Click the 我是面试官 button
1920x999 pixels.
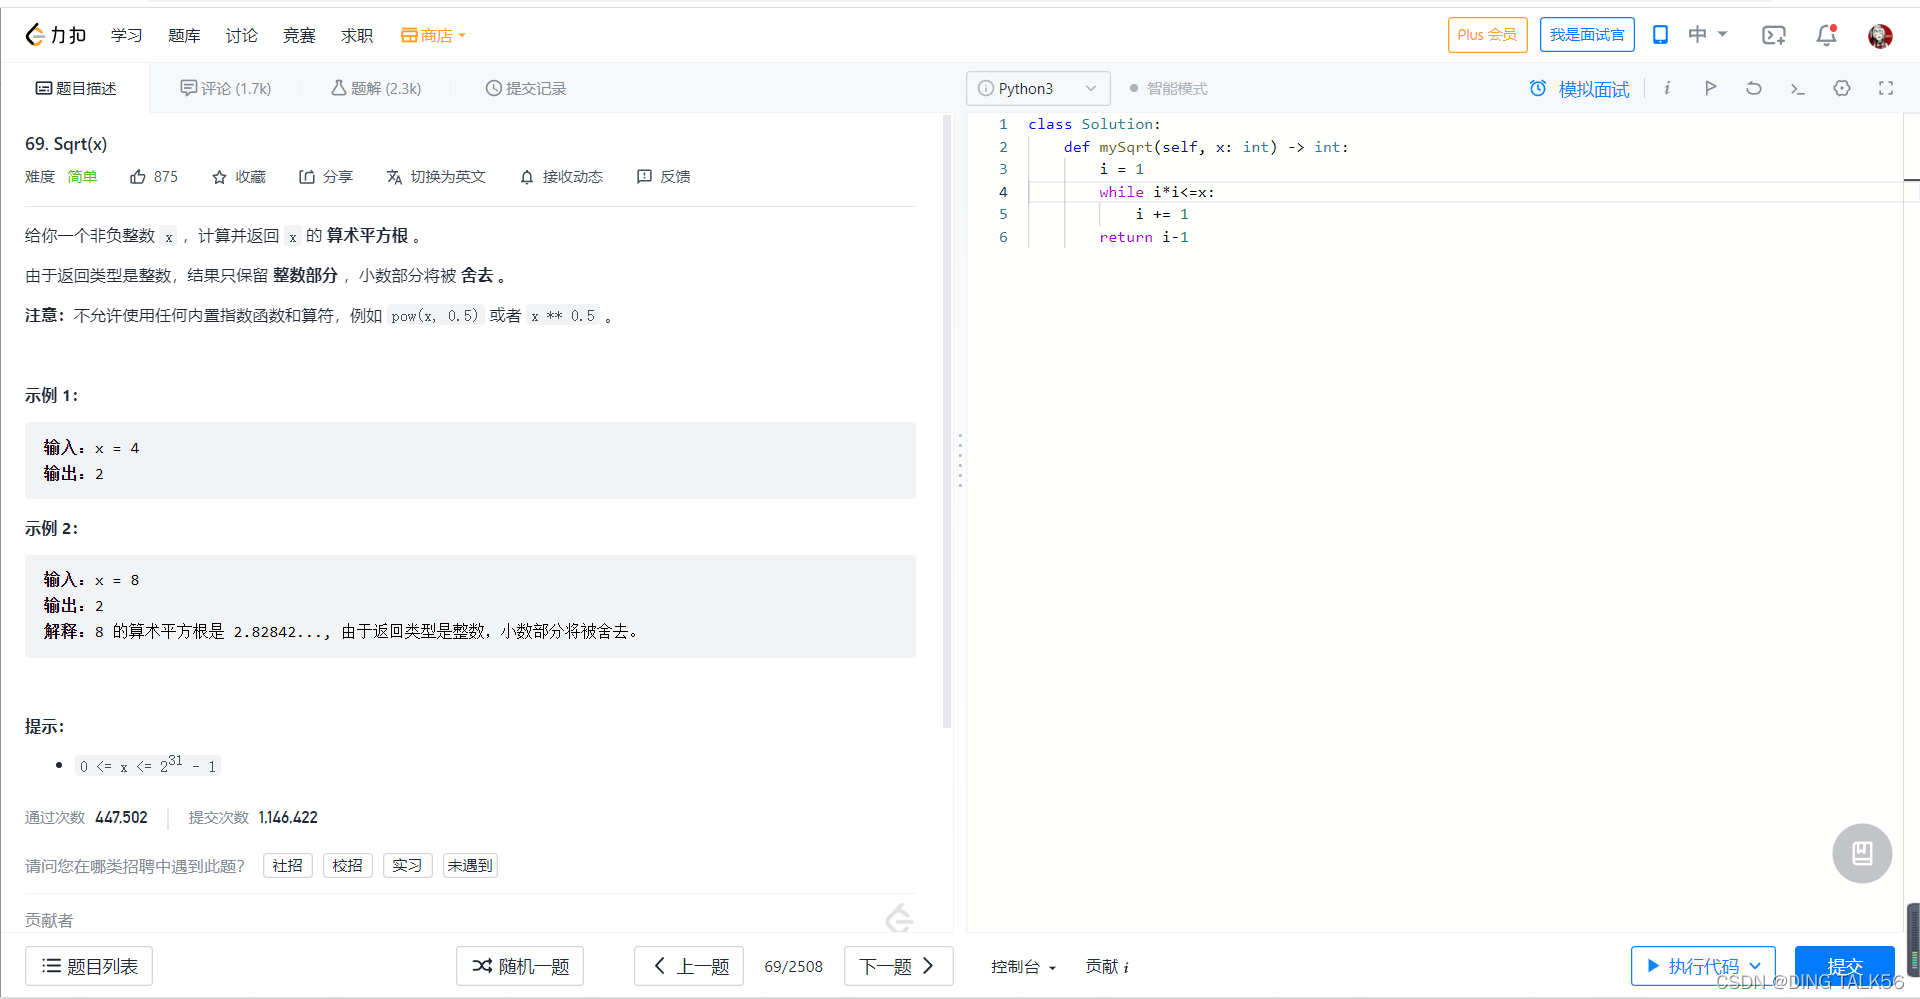[x=1587, y=35]
